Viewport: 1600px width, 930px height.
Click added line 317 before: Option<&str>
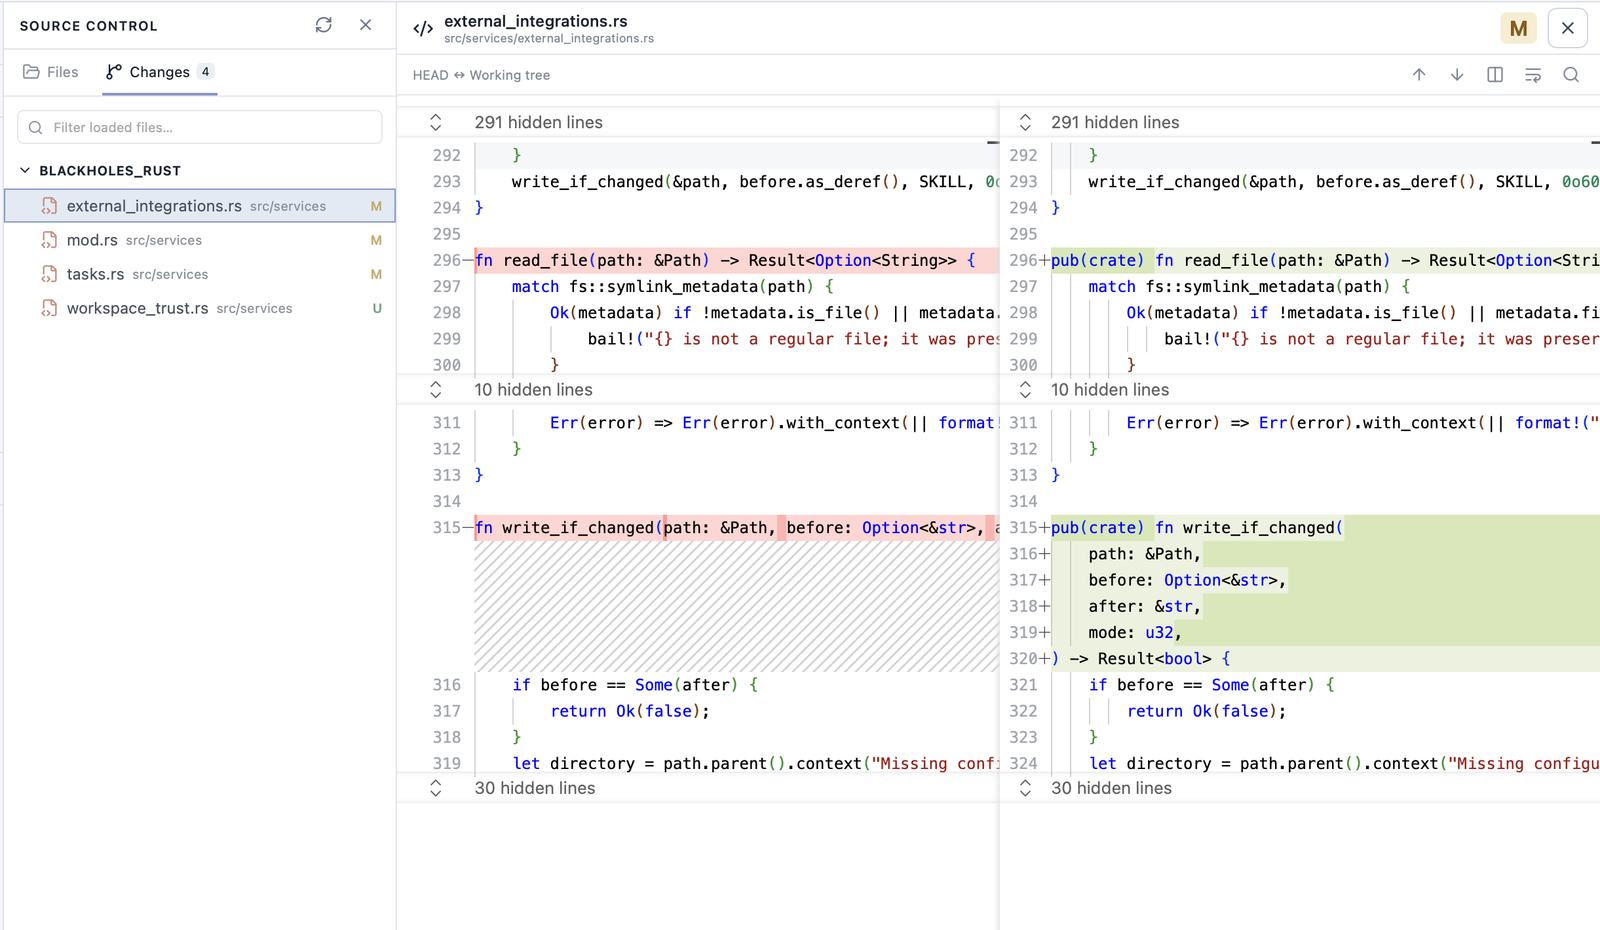click(1325, 580)
